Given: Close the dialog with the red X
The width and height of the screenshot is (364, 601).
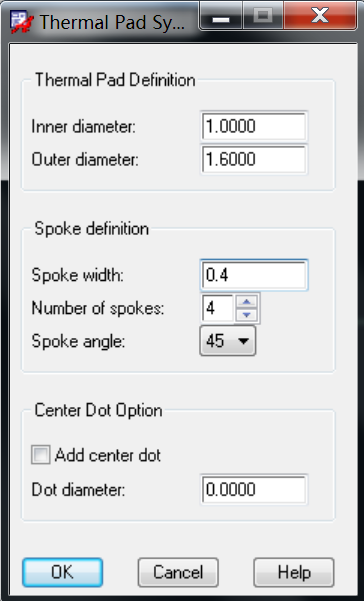Looking at the screenshot, I should 320,16.
